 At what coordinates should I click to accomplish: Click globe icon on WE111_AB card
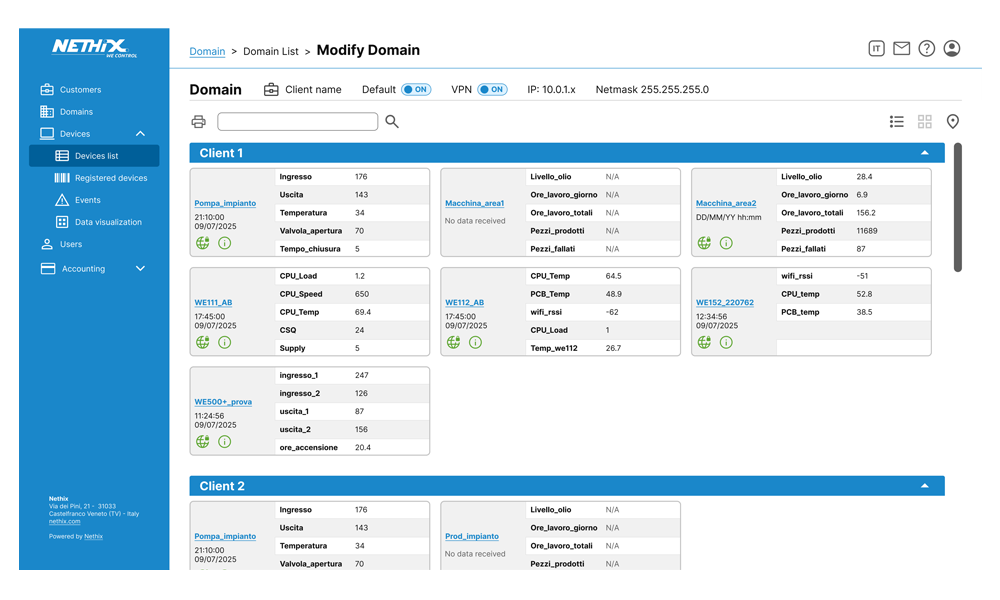(203, 342)
